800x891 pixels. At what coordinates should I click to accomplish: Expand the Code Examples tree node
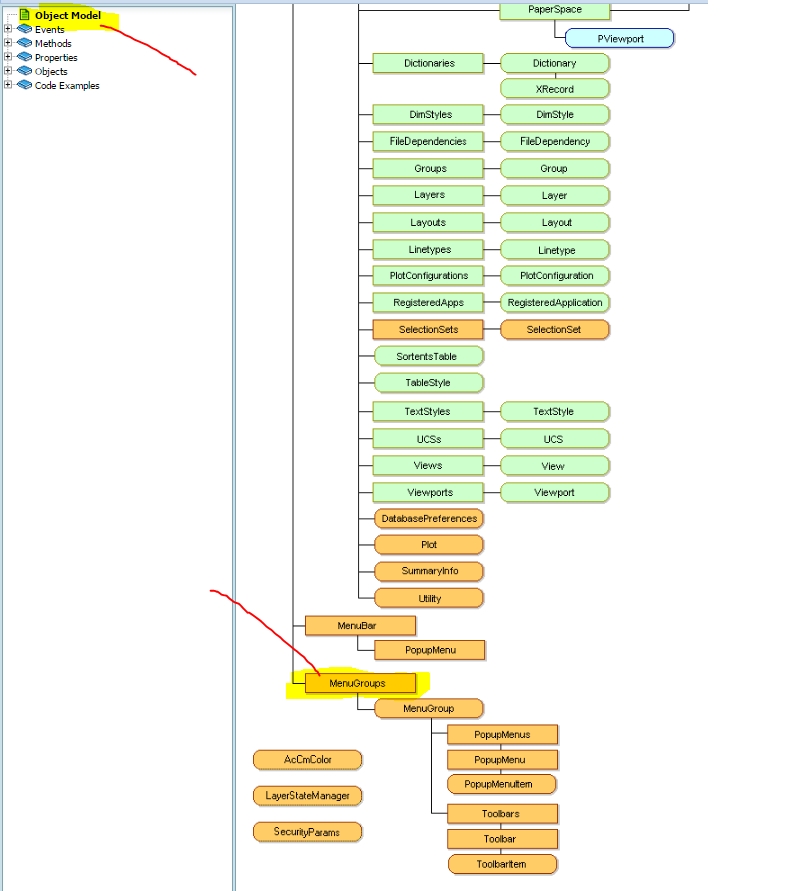click(x=8, y=85)
